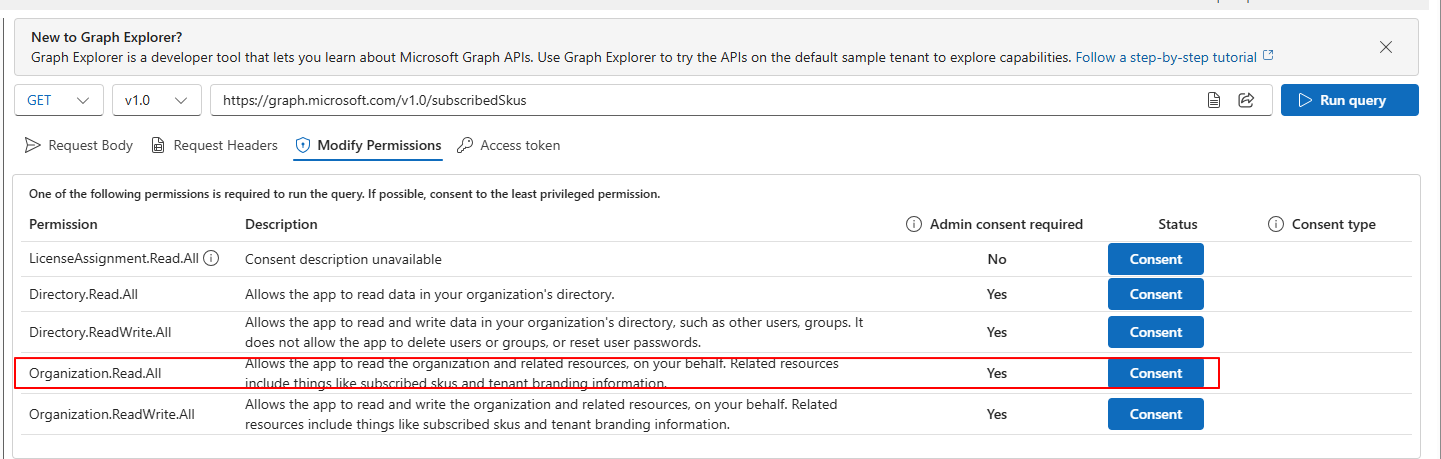Click the Run query button
The width and height of the screenshot is (1441, 459).
(x=1349, y=100)
